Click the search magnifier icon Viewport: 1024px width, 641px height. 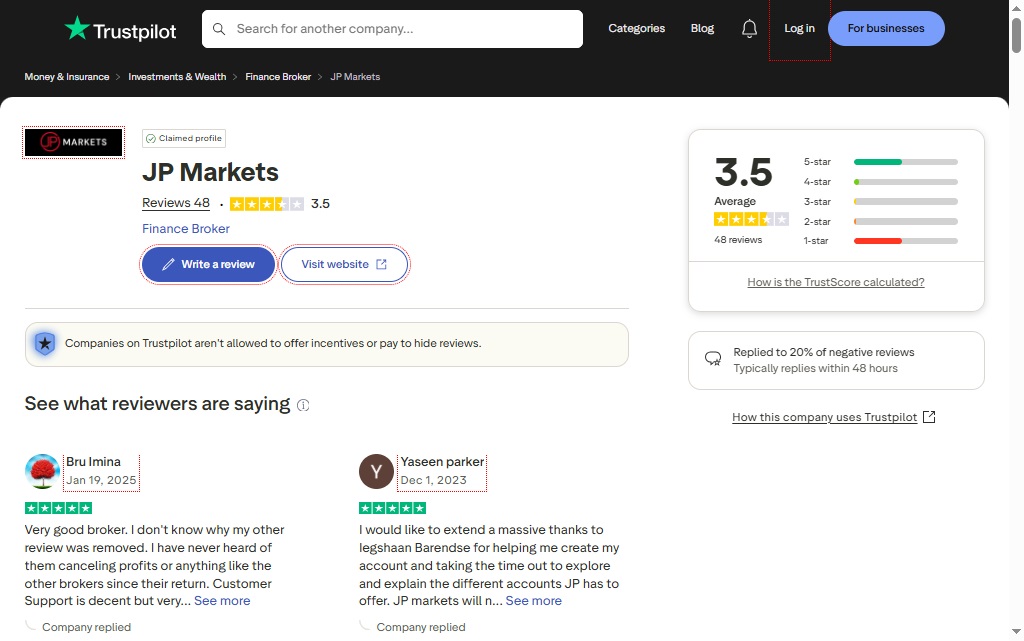coord(219,29)
